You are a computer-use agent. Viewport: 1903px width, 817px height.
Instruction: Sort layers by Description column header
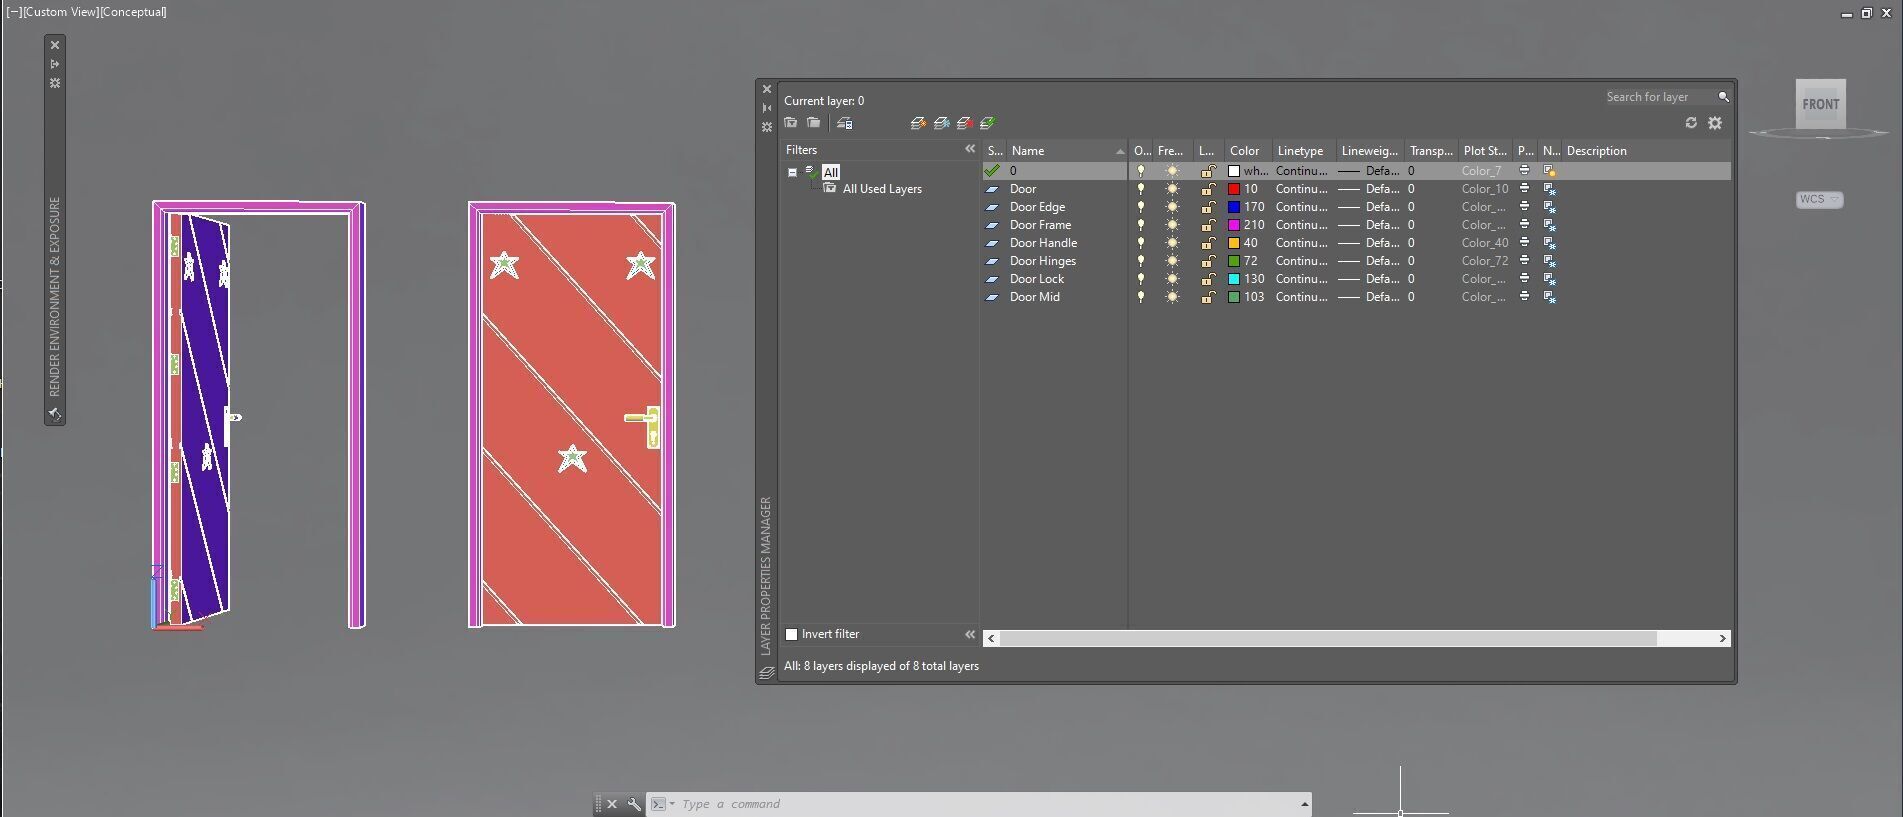pos(1646,151)
